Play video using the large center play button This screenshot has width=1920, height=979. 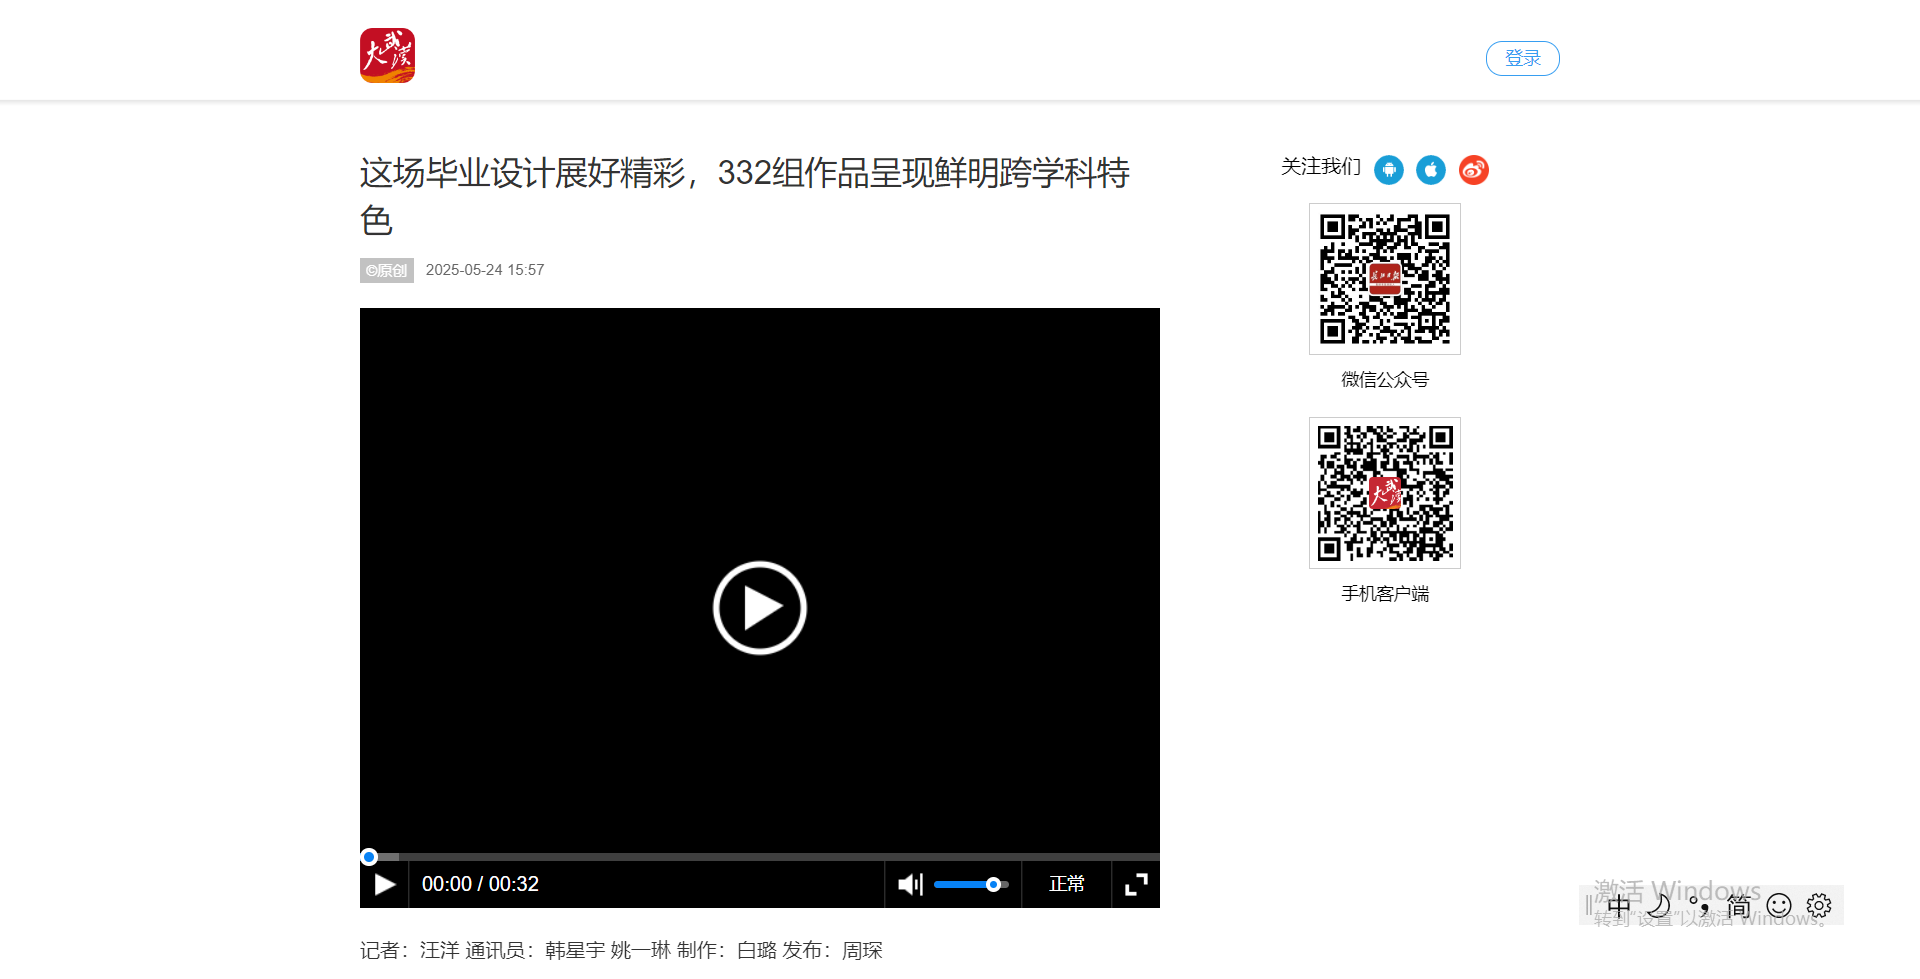pos(760,608)
